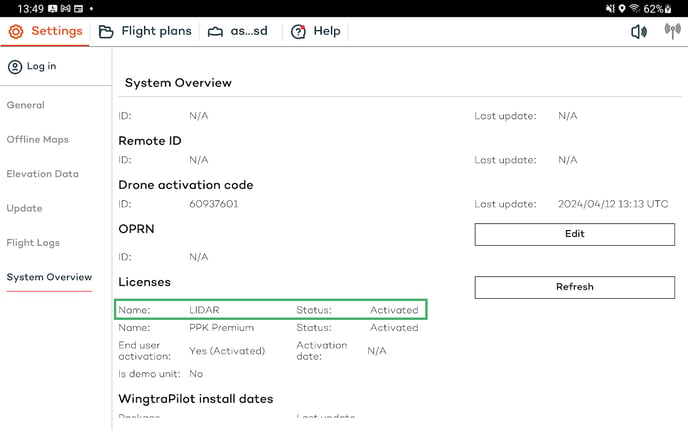Screen dimensions: 688x430
Task: Click the muted vibrate status icon
Action: (610, 8)
